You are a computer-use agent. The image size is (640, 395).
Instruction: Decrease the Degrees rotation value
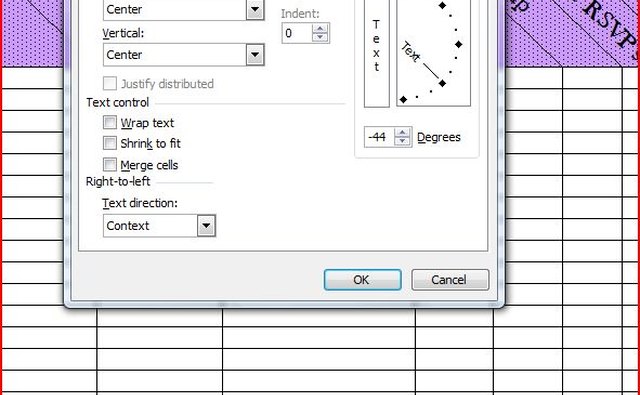[x=402, y=141]
